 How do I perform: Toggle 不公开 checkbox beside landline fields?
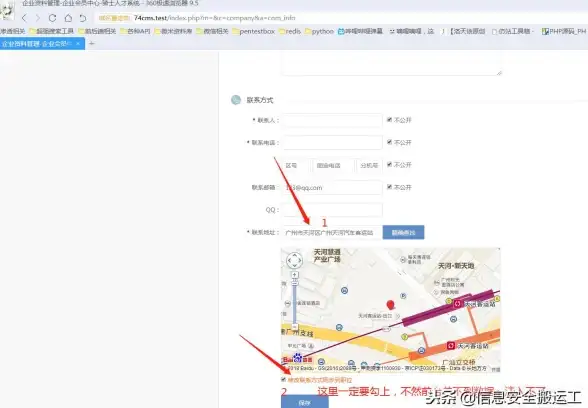coord(389,165)
